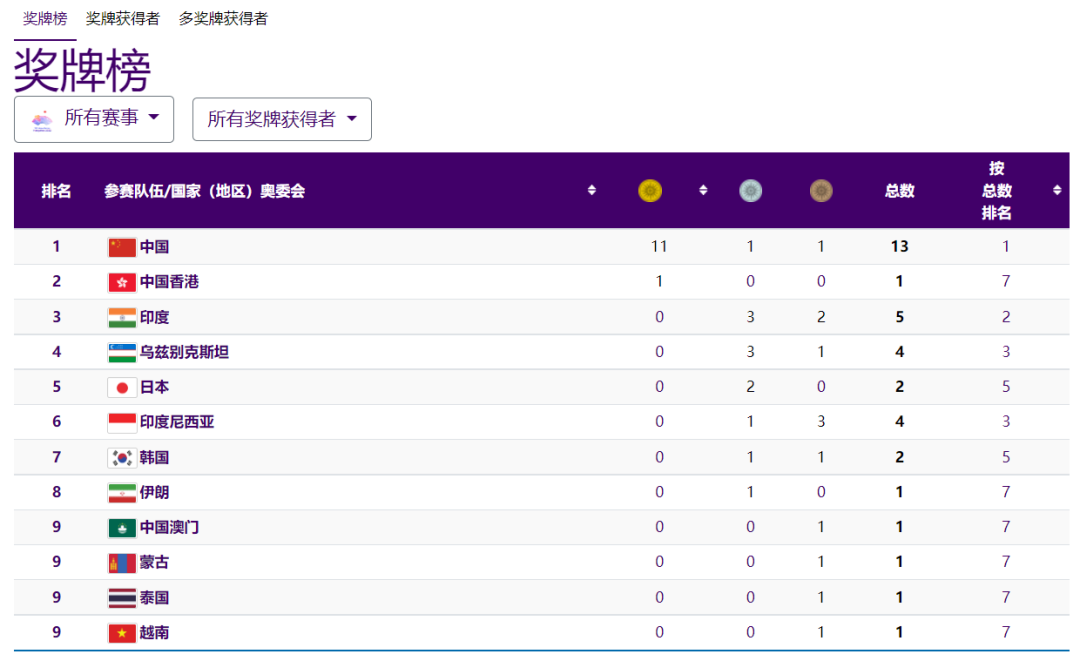The image size is (1080, 661).
Task: Open the 多奖牌获得者 tab
Action: 223,19
